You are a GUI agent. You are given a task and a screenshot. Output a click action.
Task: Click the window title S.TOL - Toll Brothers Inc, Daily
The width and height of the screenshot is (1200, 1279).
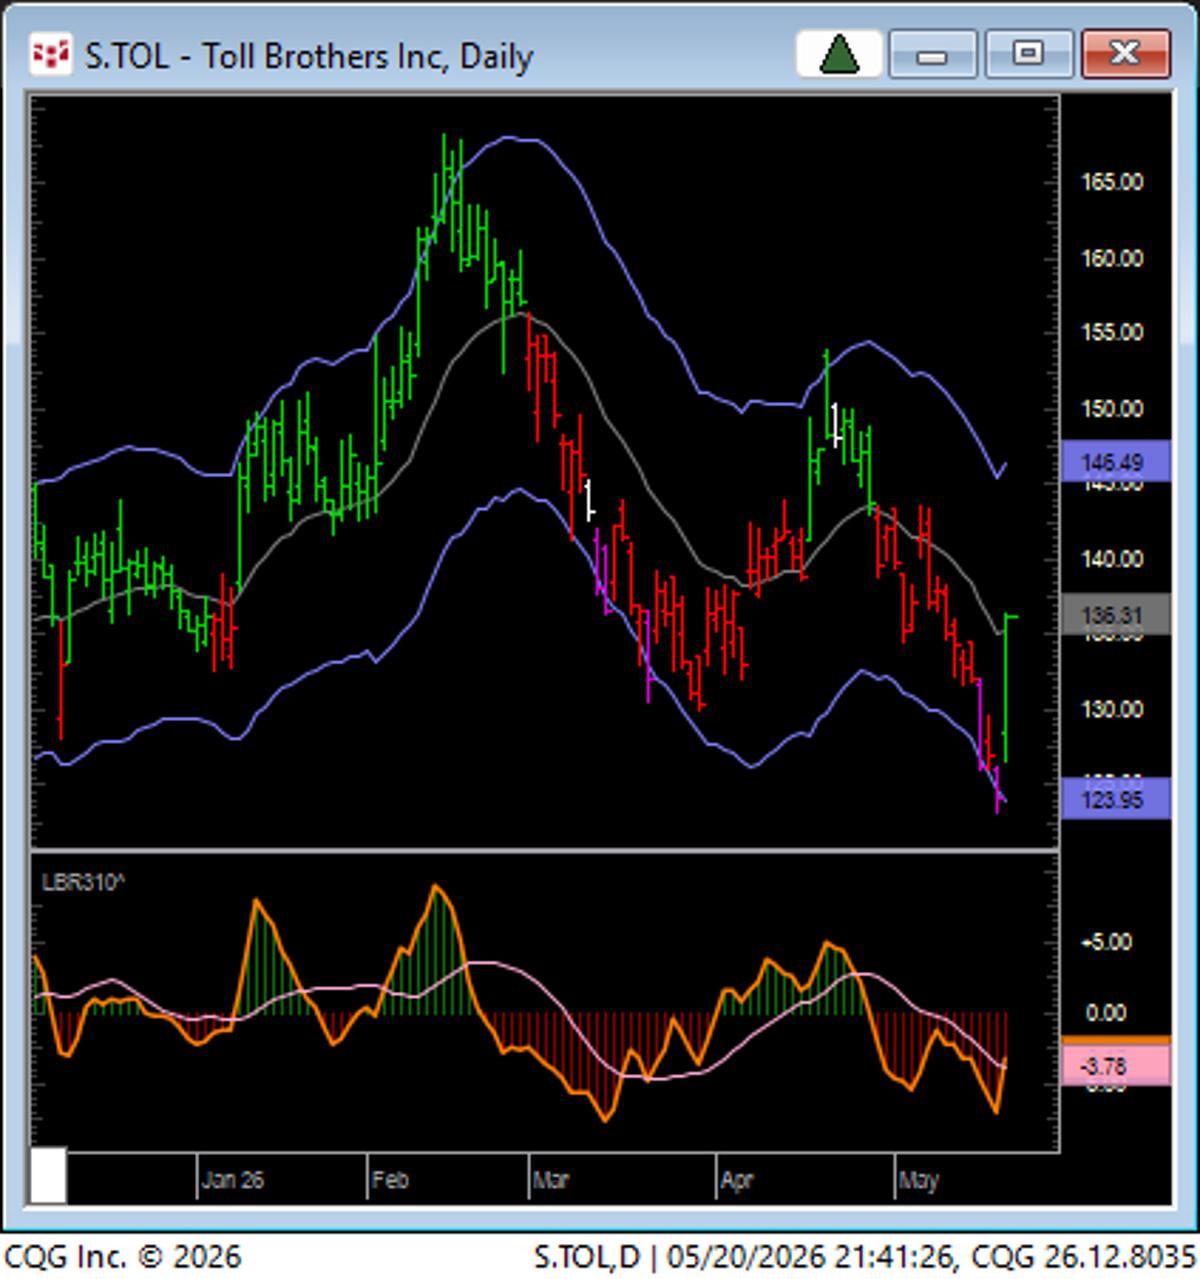[x=309, y=55]
